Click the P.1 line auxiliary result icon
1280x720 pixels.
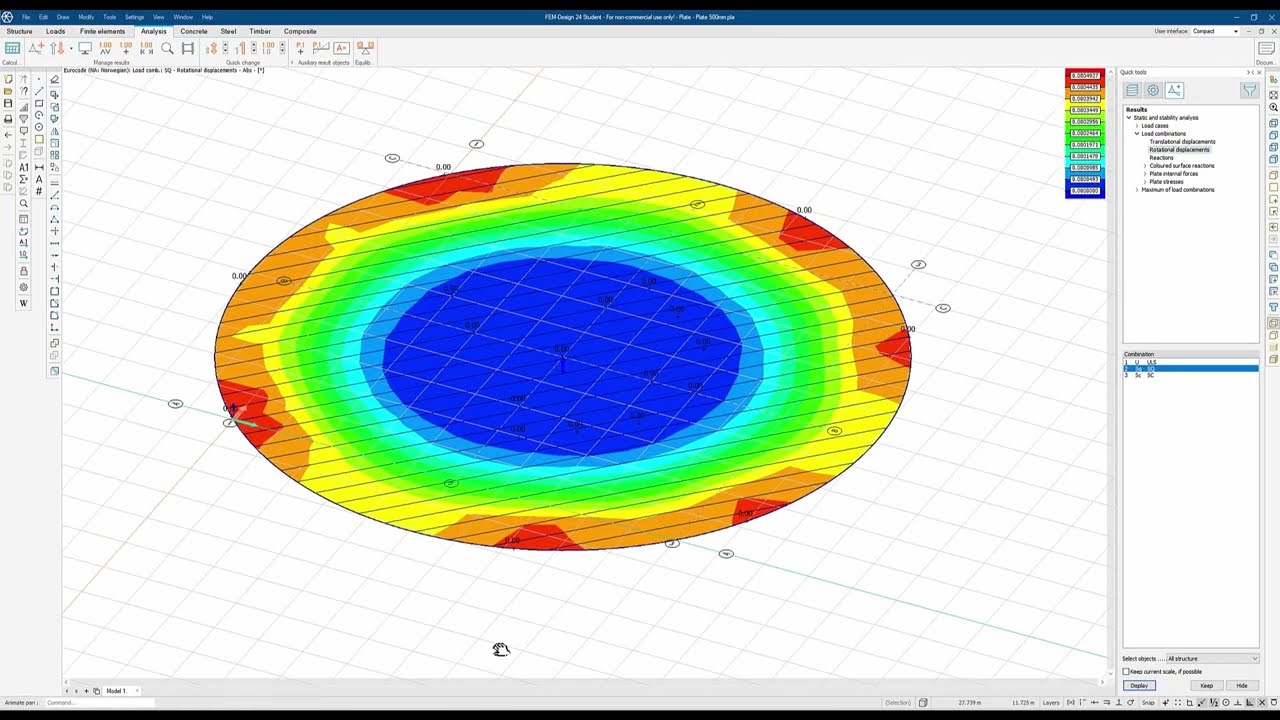[x=320, y=48]
